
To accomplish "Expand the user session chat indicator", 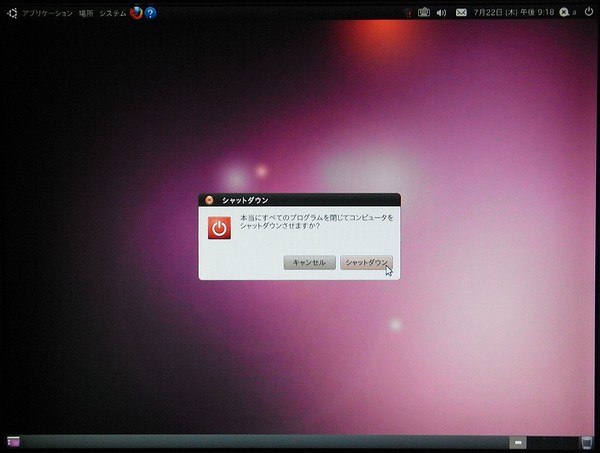I will pos(565,13).
